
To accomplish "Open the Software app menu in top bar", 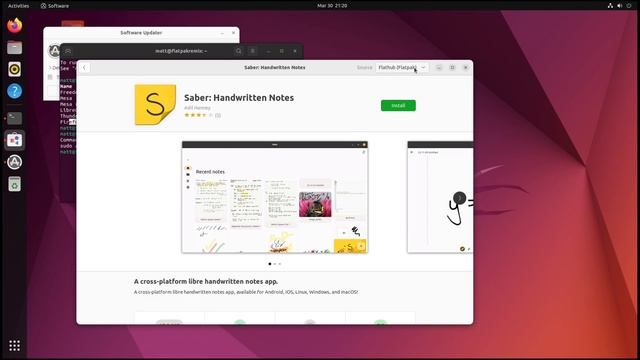I will [x=55, y=6].
